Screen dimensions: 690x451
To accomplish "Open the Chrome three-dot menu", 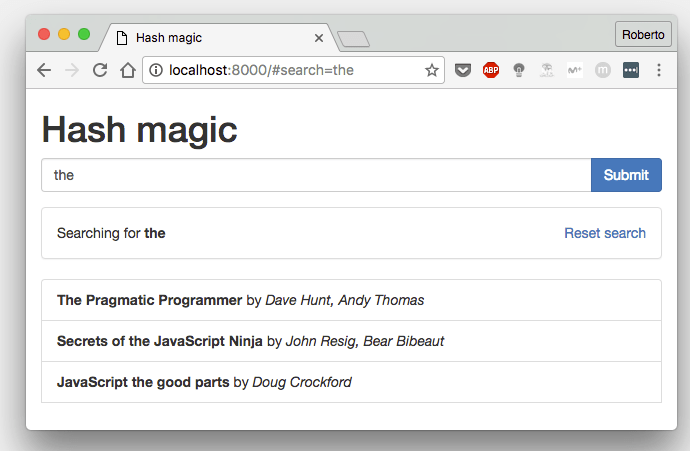I will coord(659,70).
